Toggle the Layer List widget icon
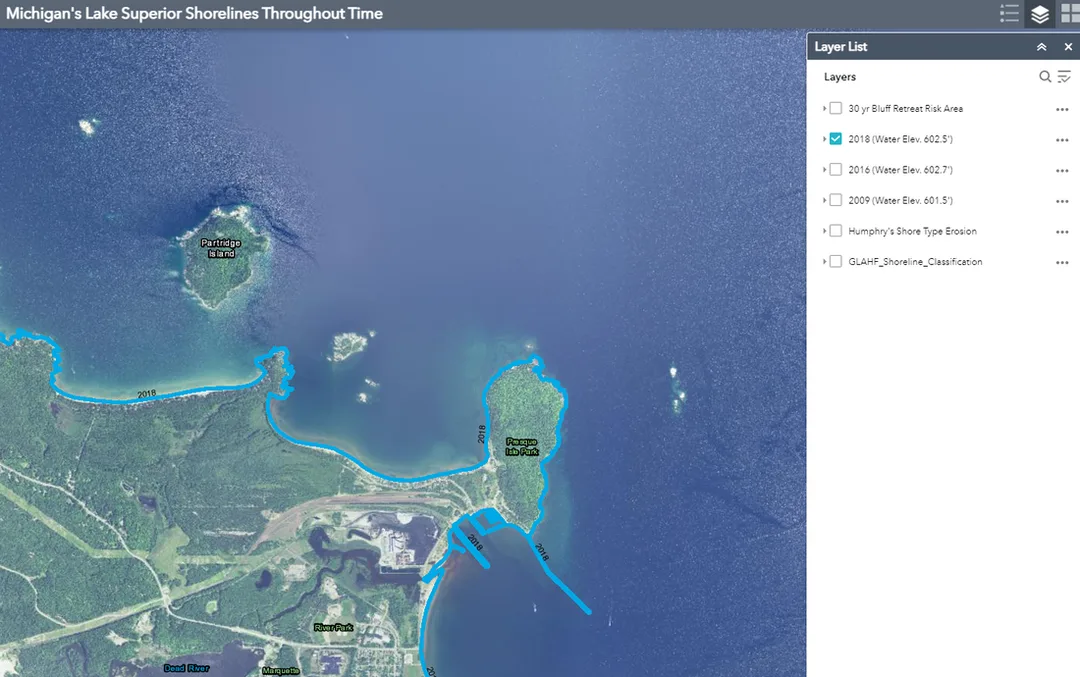 (x=1039, y=14)
